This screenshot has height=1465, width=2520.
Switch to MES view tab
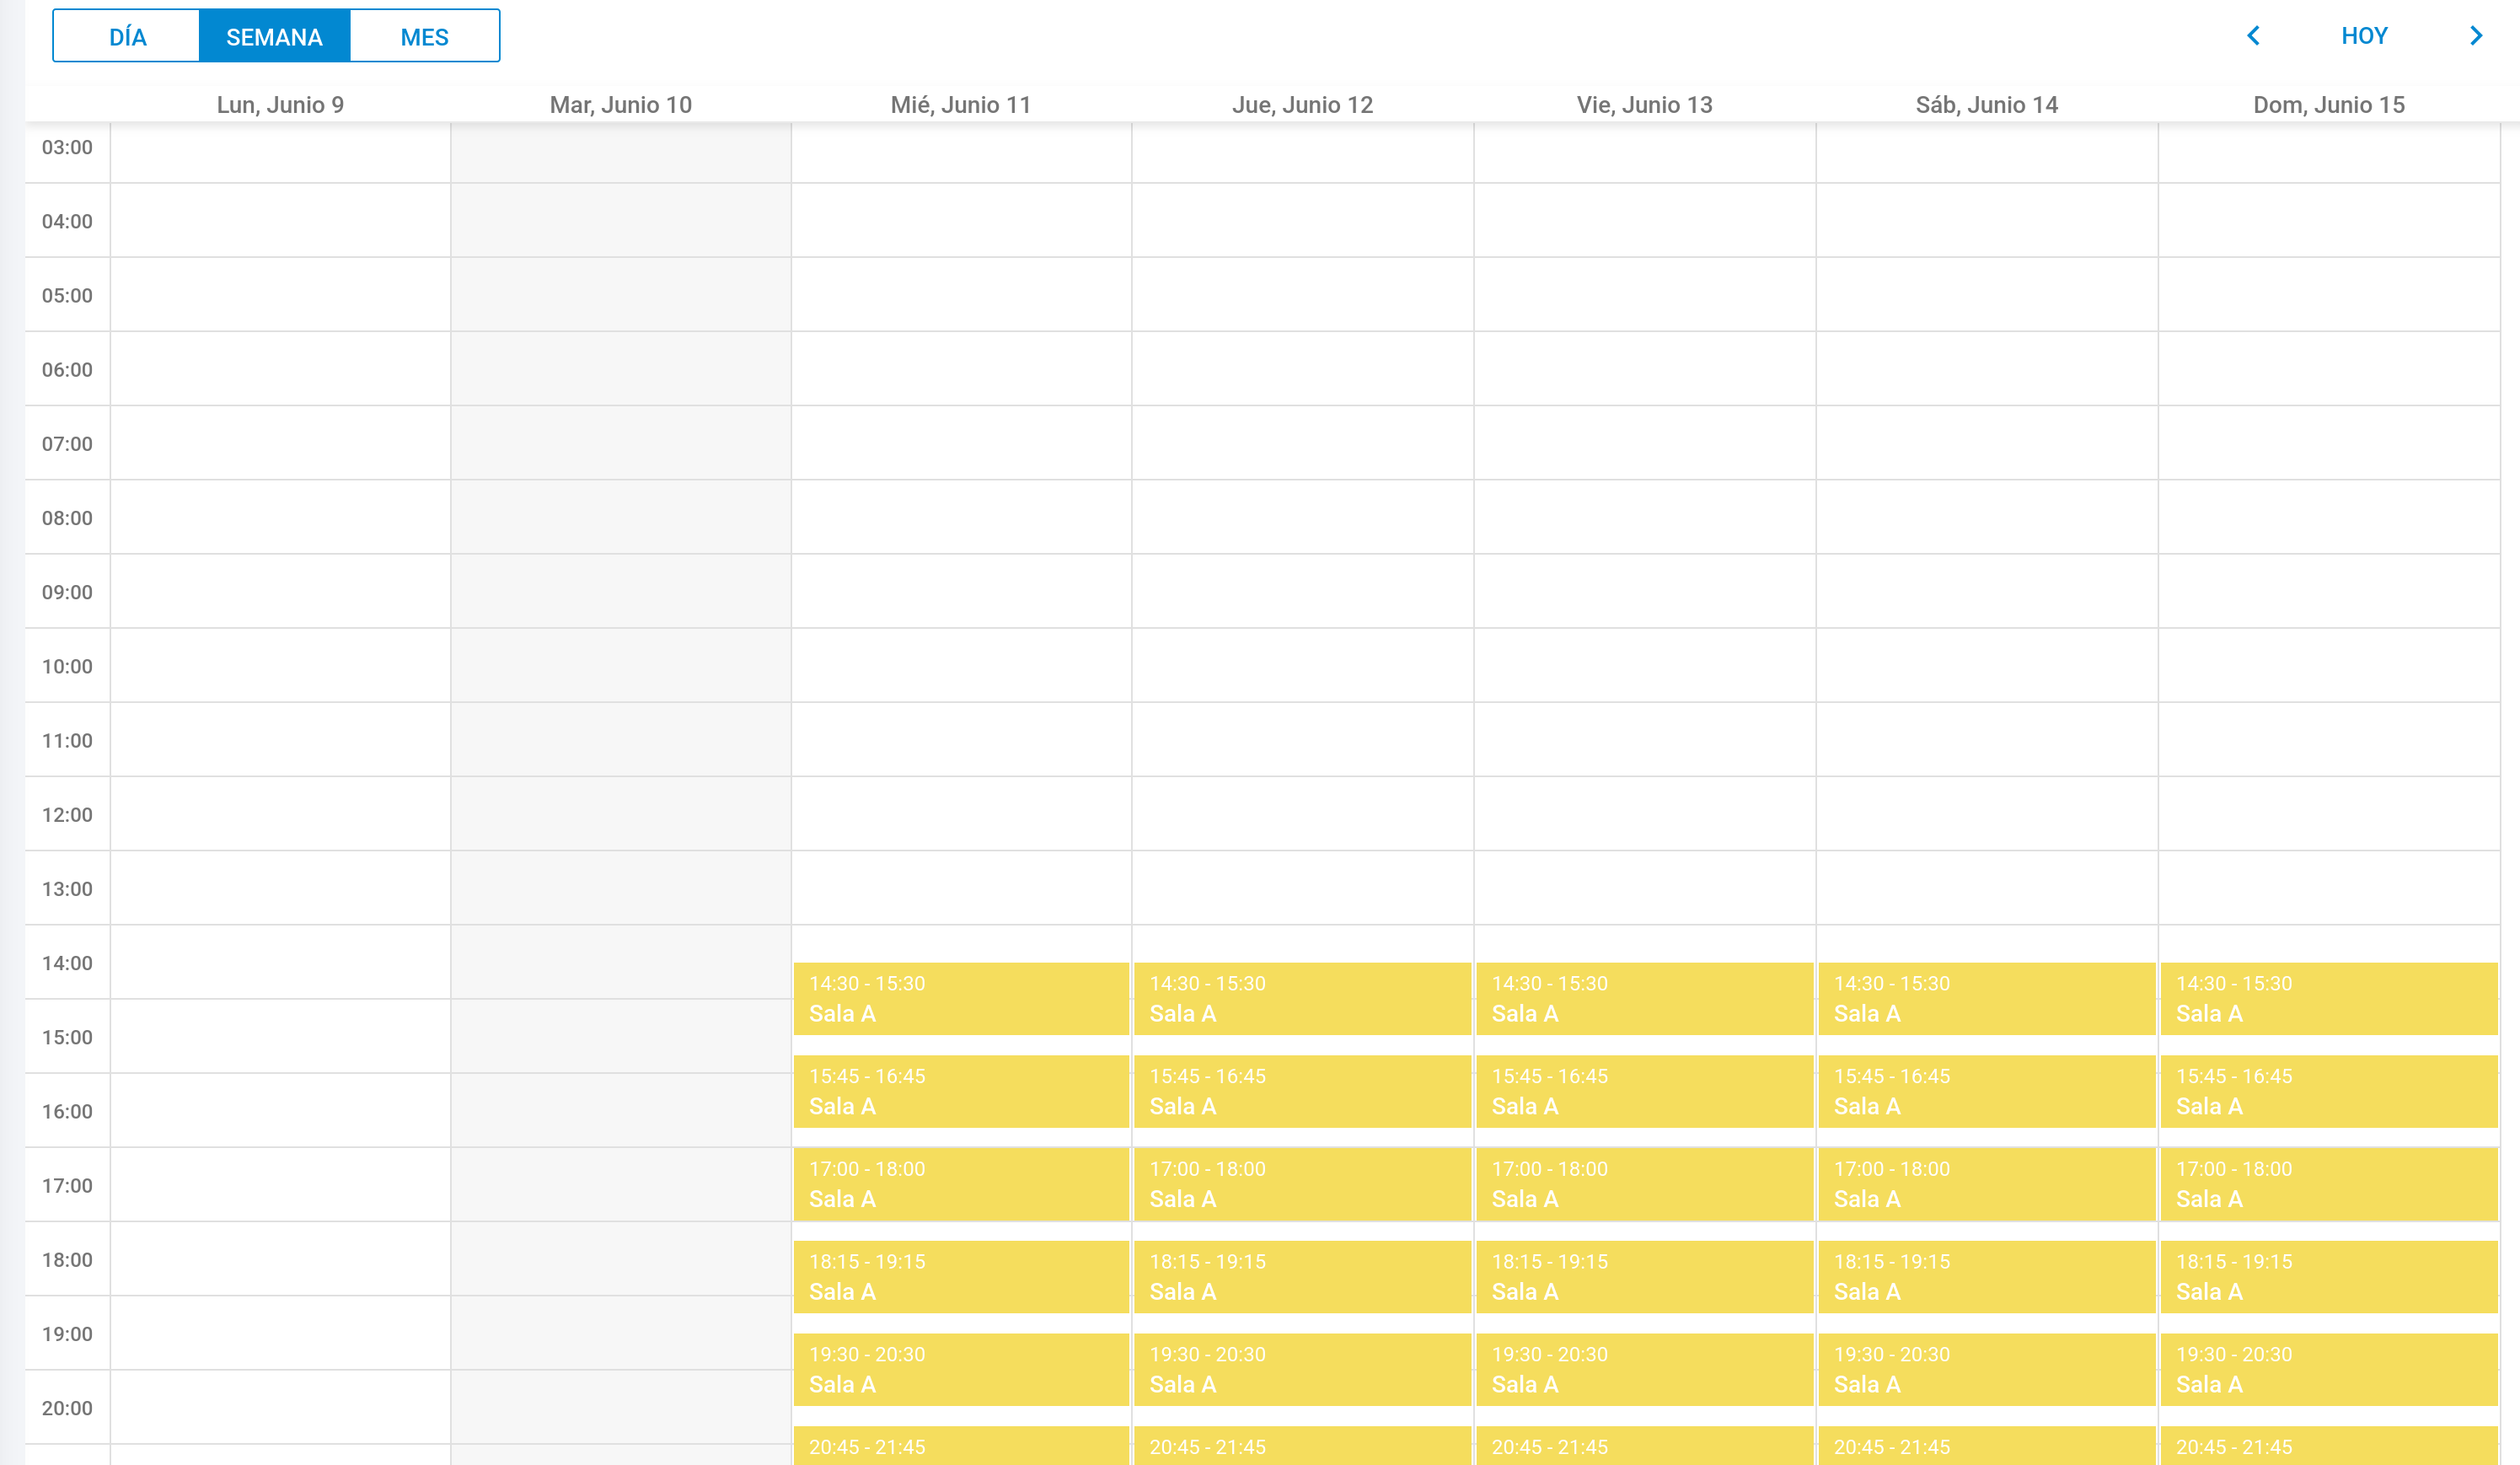point(424,37)
